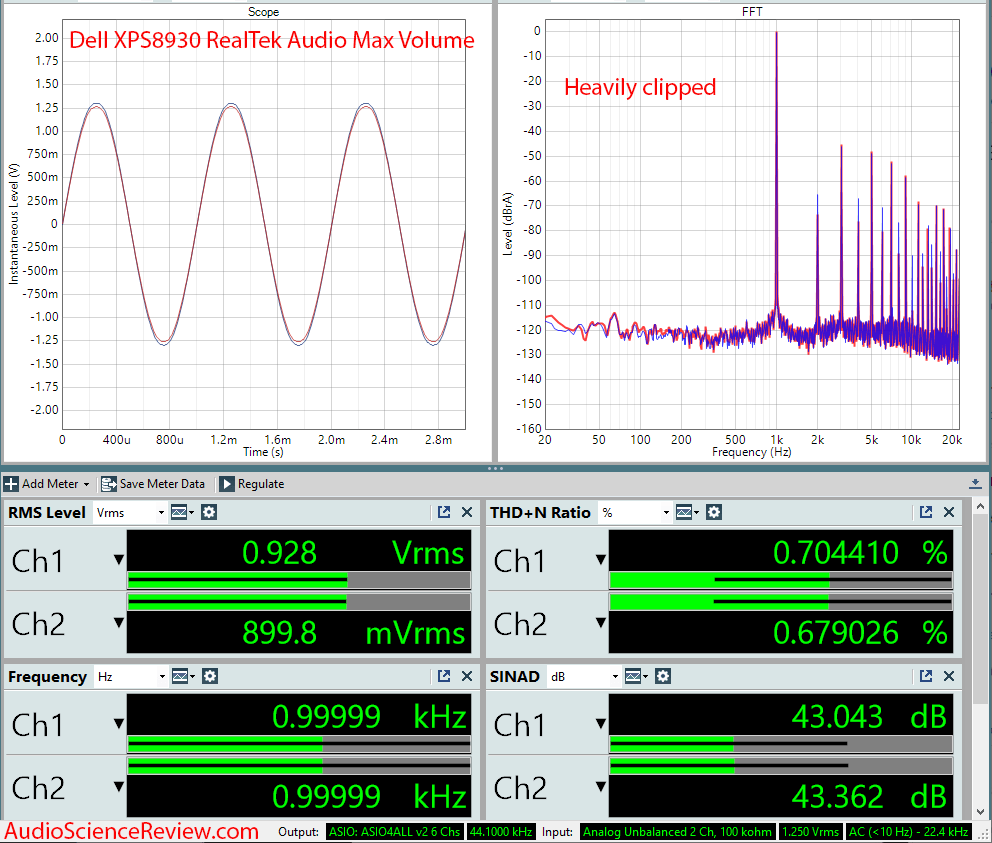This screenshot has height=843, width=992.
Task: Close the RMS Level meter
Action: click(x=467, y=512)
